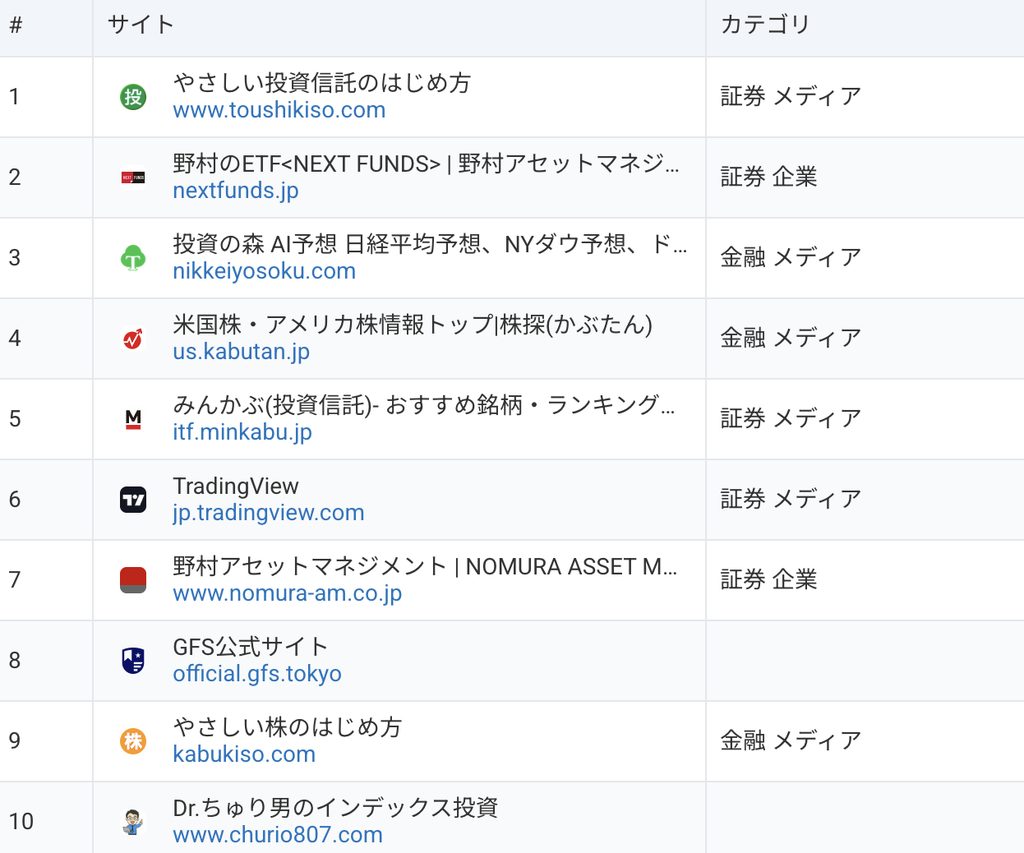Open us.kabutan.jp link
Viewport: 1024px width, 853px height.
pyautogui.click(x=241, y=351)
